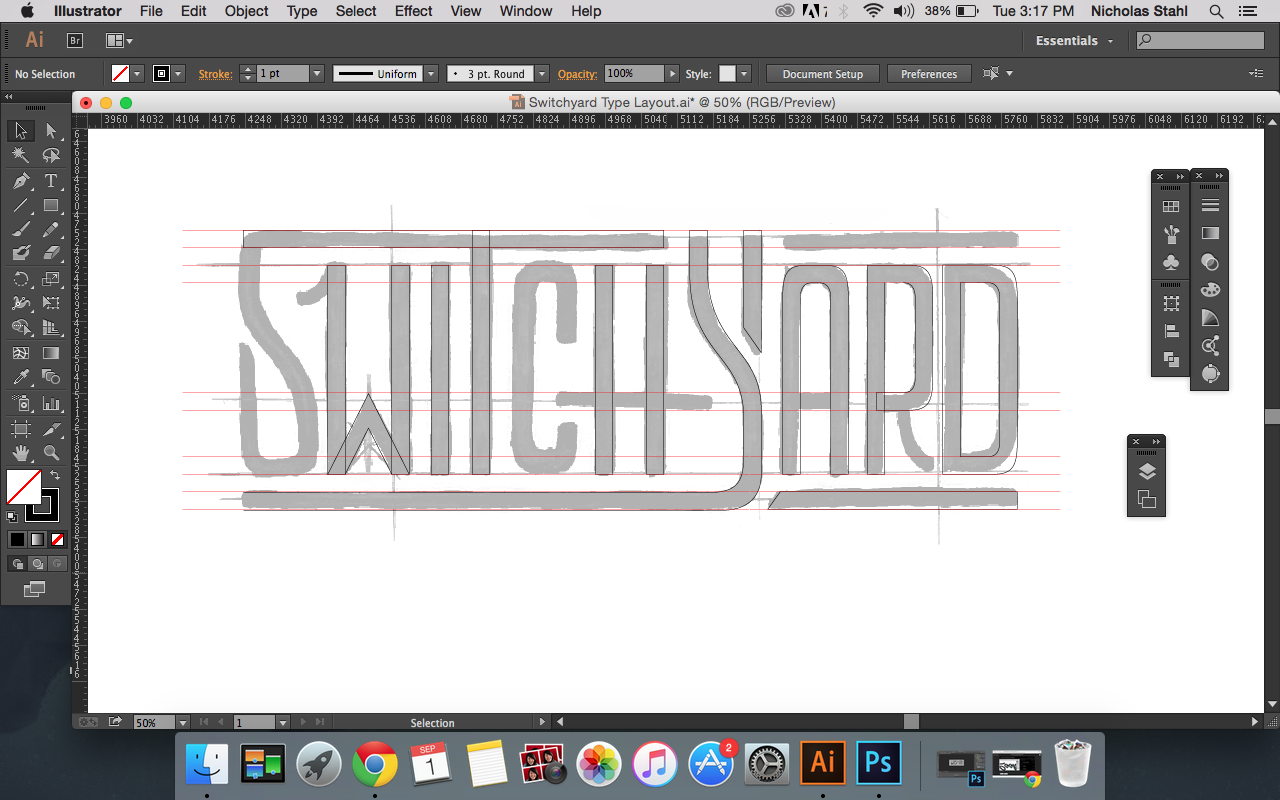Activate the Artboard tool

pyautogui.click(x=20, y=428)
